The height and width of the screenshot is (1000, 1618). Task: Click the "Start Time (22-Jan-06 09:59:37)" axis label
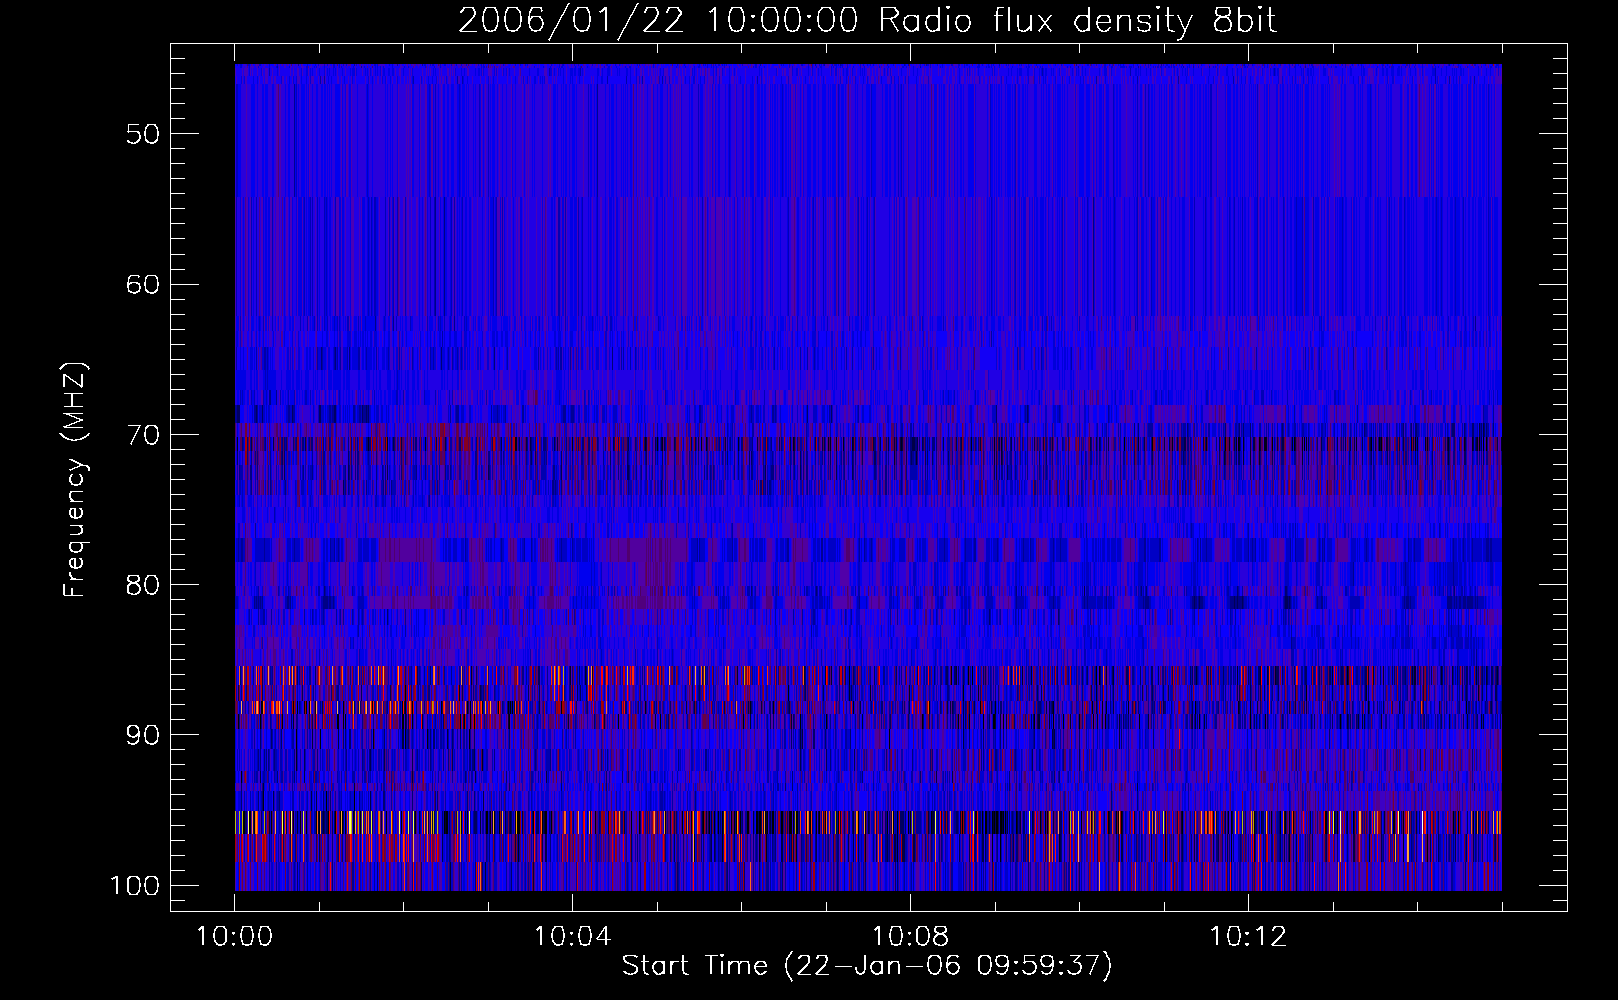point(867,966)
